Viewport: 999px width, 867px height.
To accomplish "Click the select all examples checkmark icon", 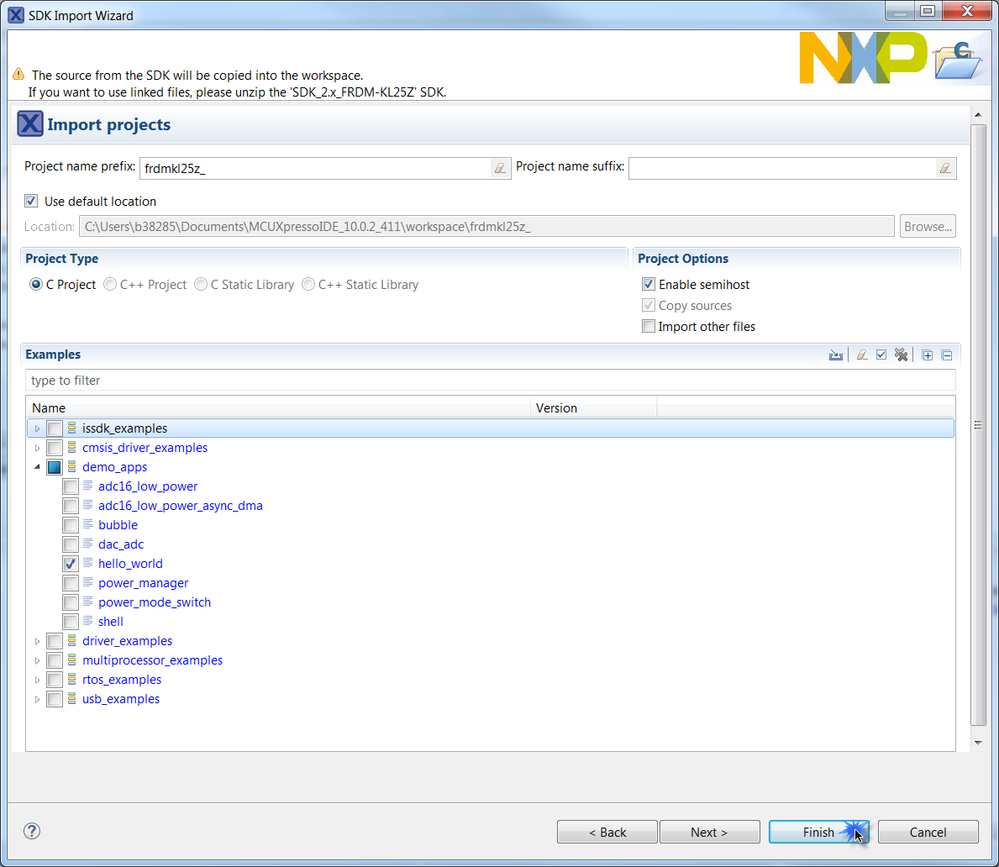I will tap(881, 355).
